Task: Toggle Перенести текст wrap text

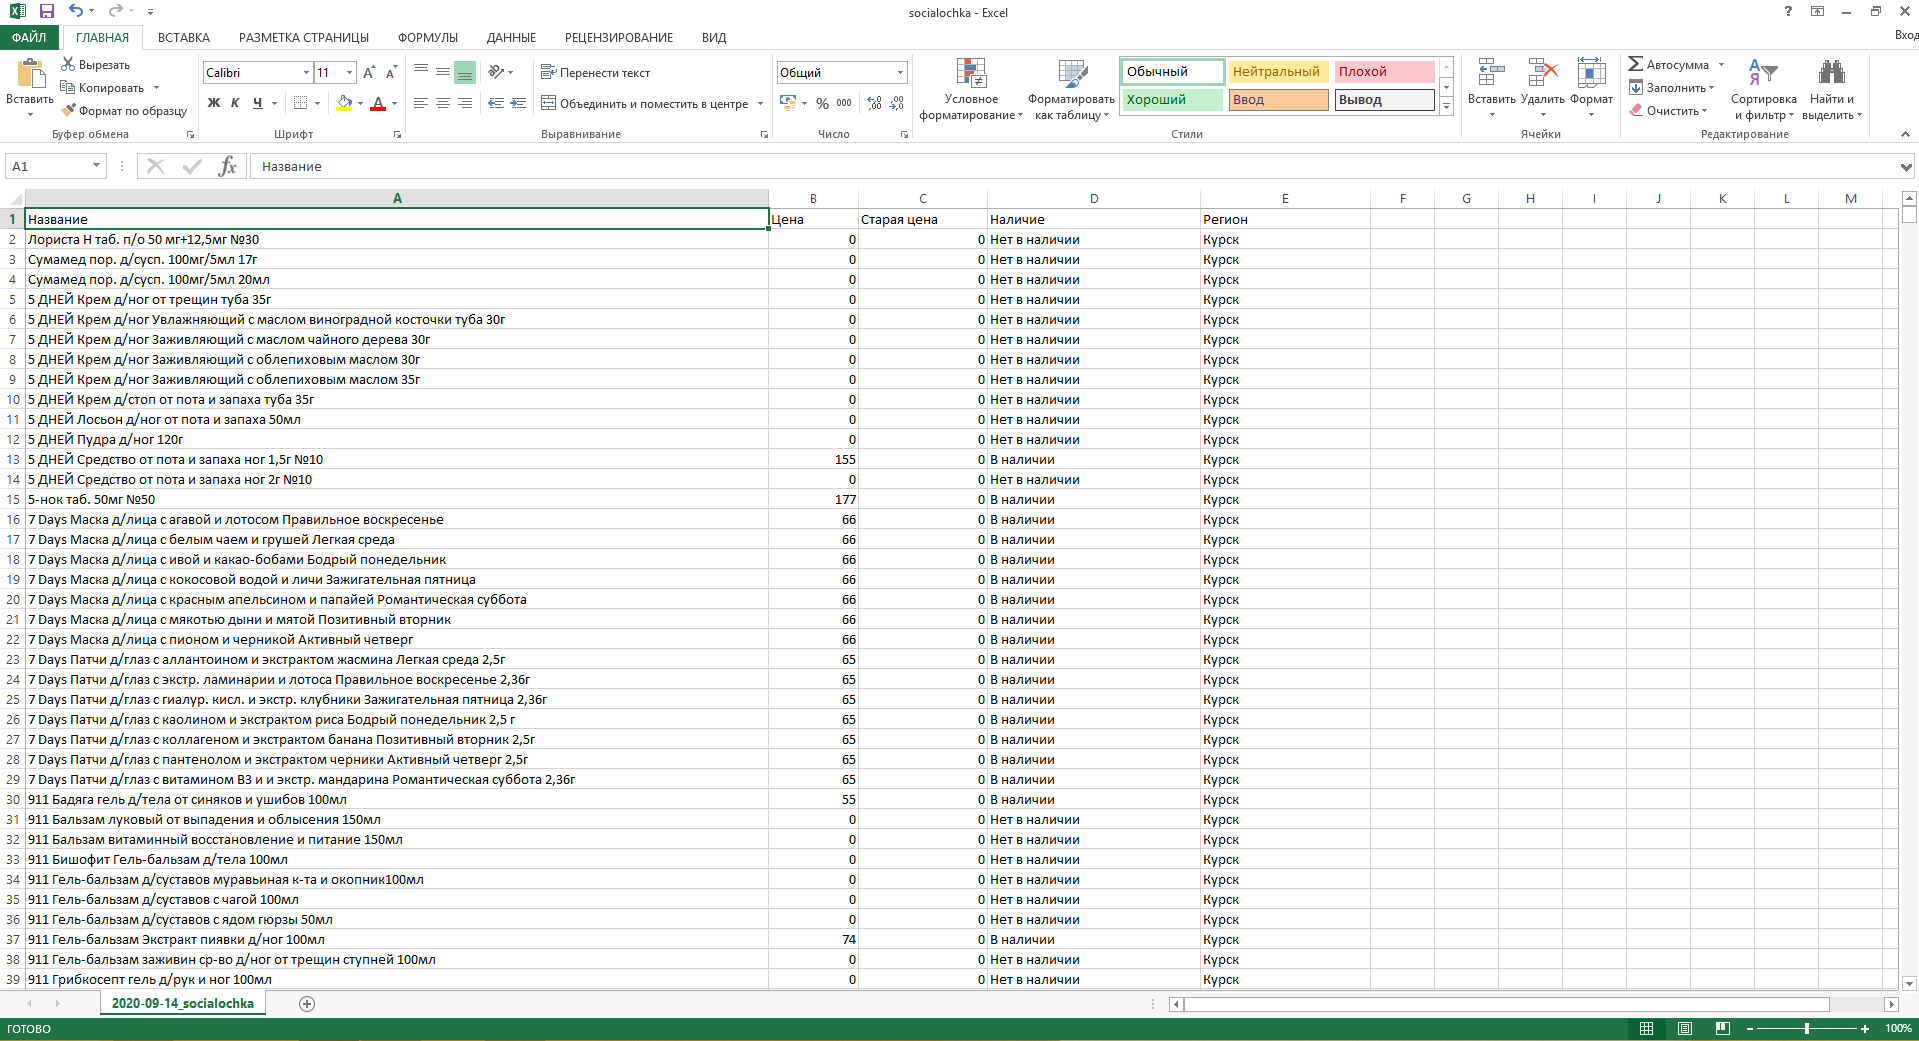Action: pyautogui.click(x=595, y=72)
